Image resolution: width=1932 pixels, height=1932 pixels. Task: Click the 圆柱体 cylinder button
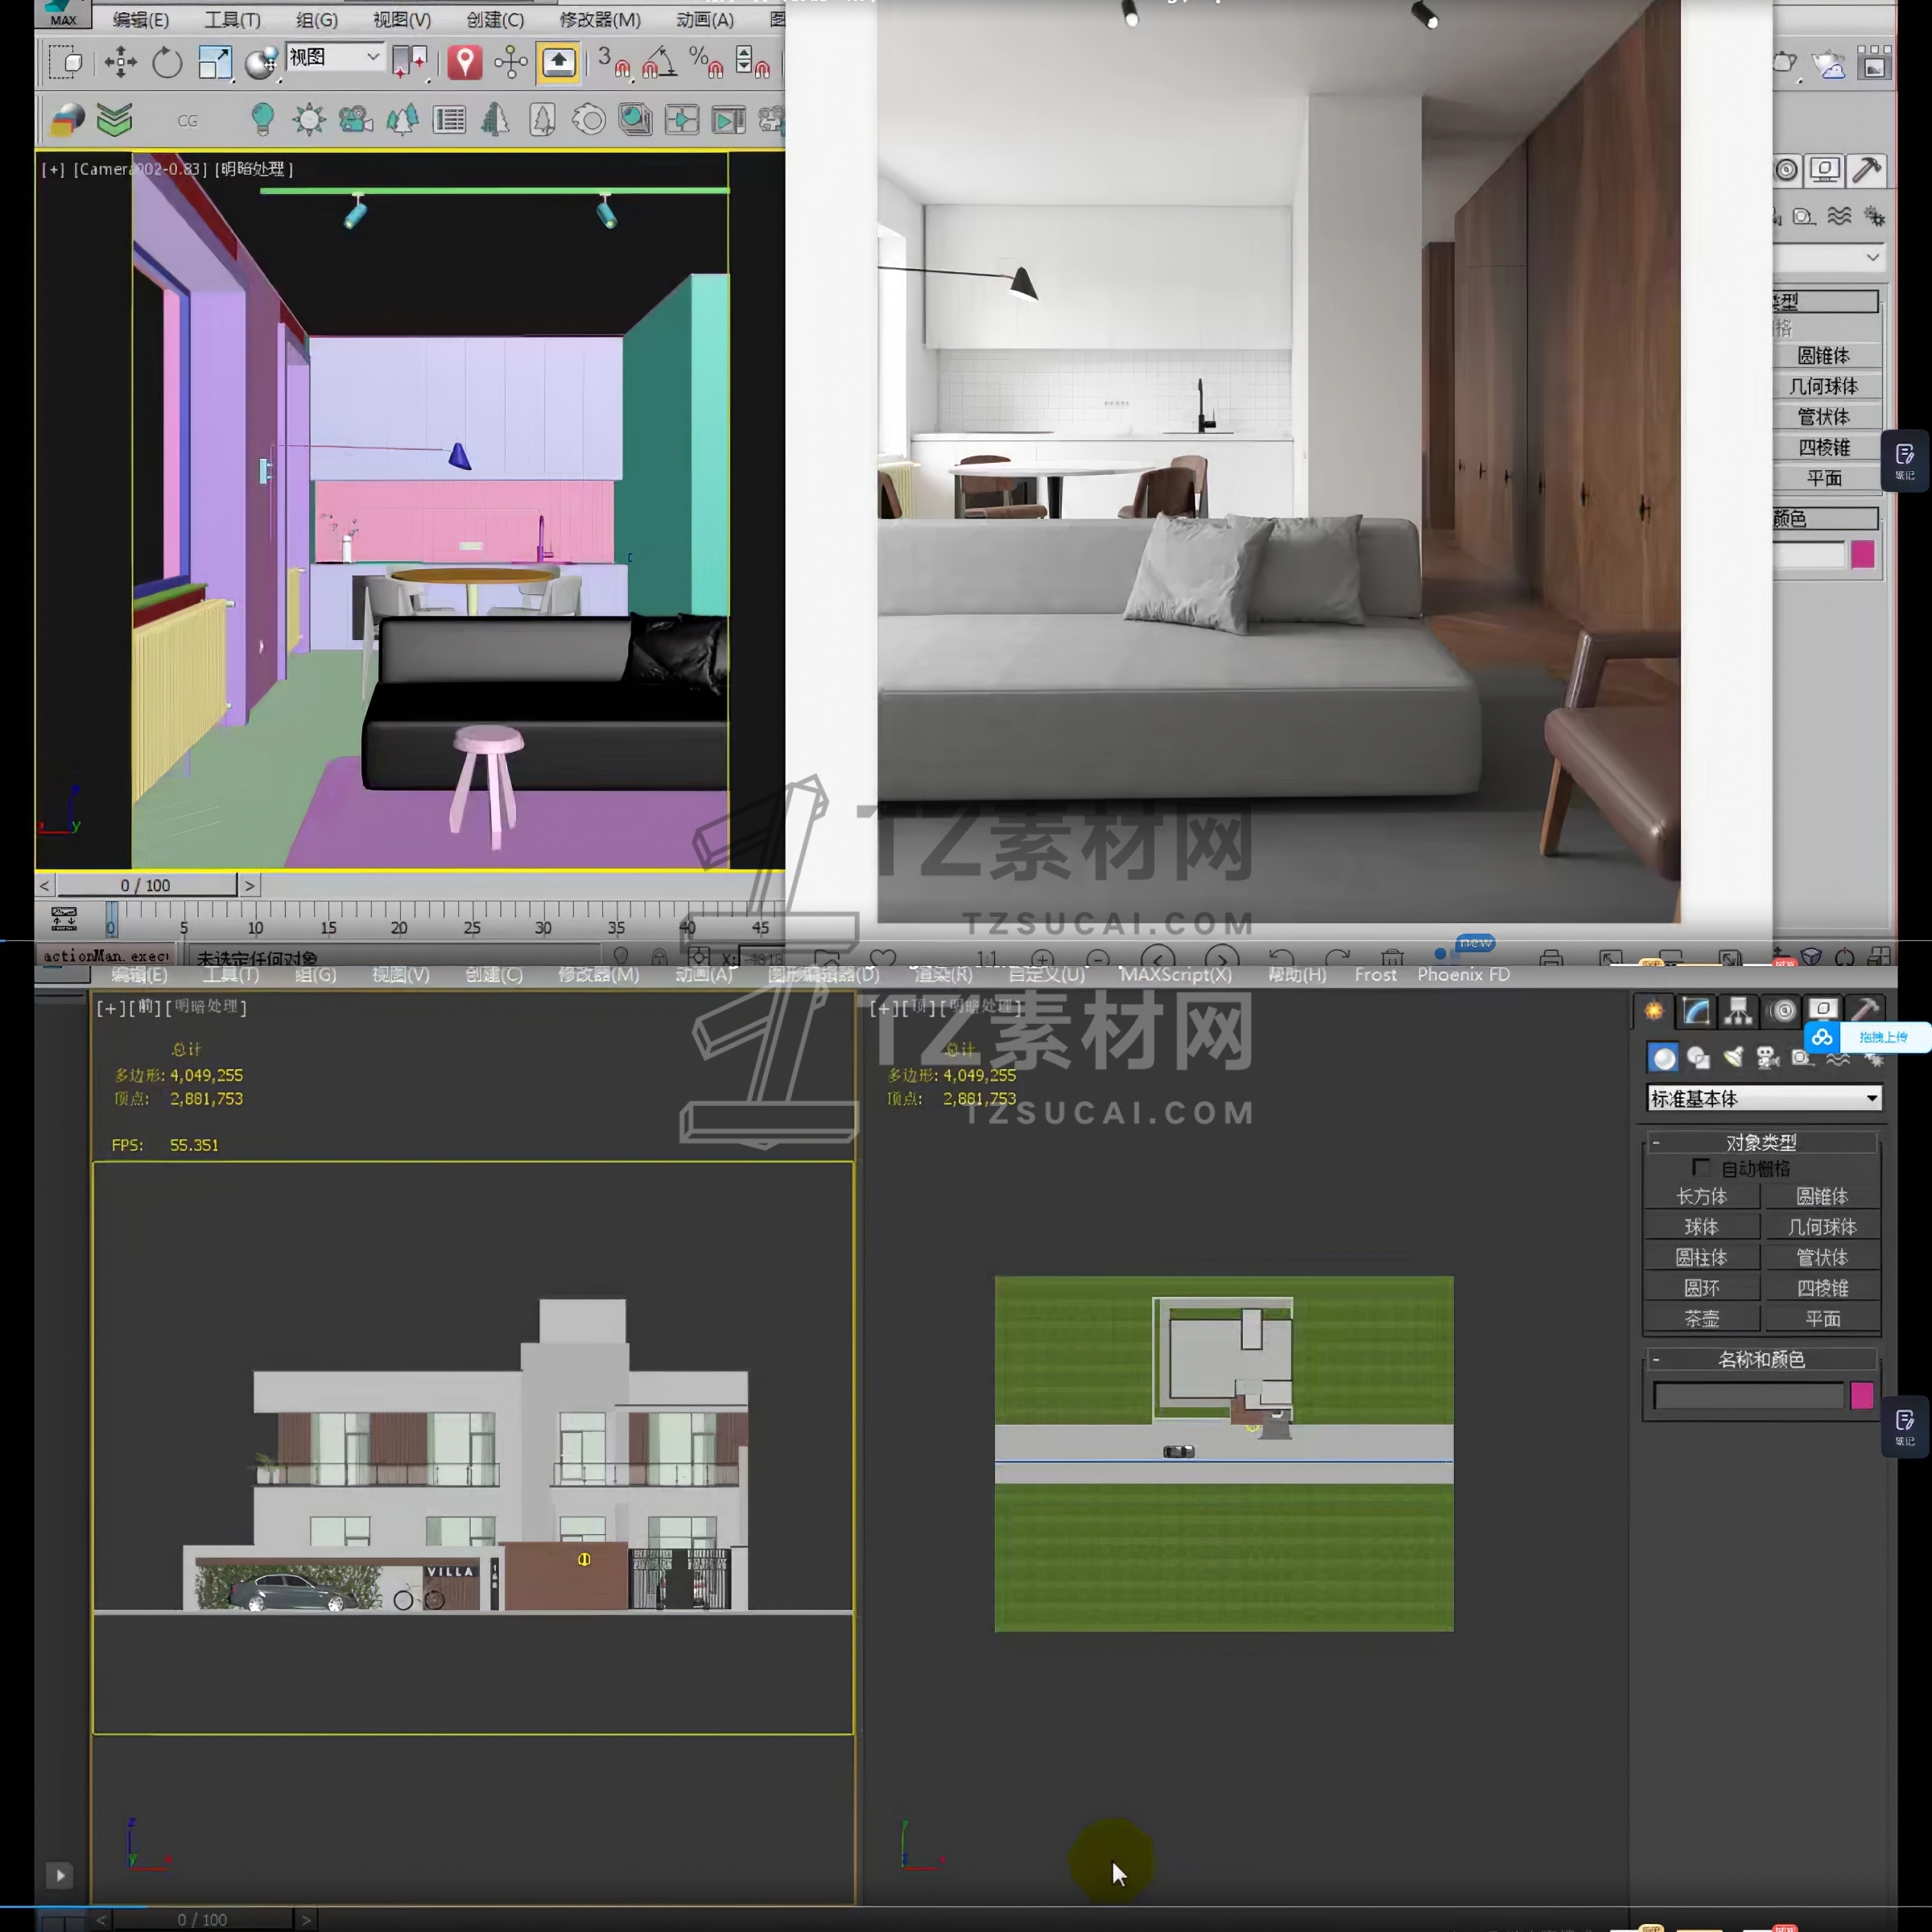point(1701,1257)
